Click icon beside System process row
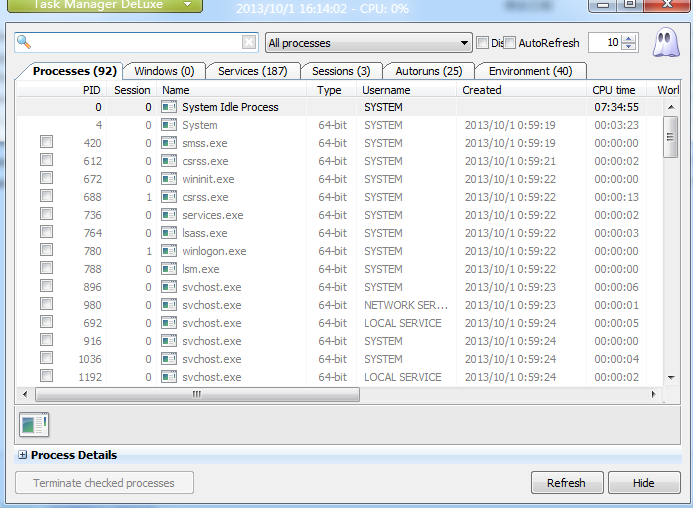Image resolution: width=693 pixels, height=508 pixels. point(169,125)
